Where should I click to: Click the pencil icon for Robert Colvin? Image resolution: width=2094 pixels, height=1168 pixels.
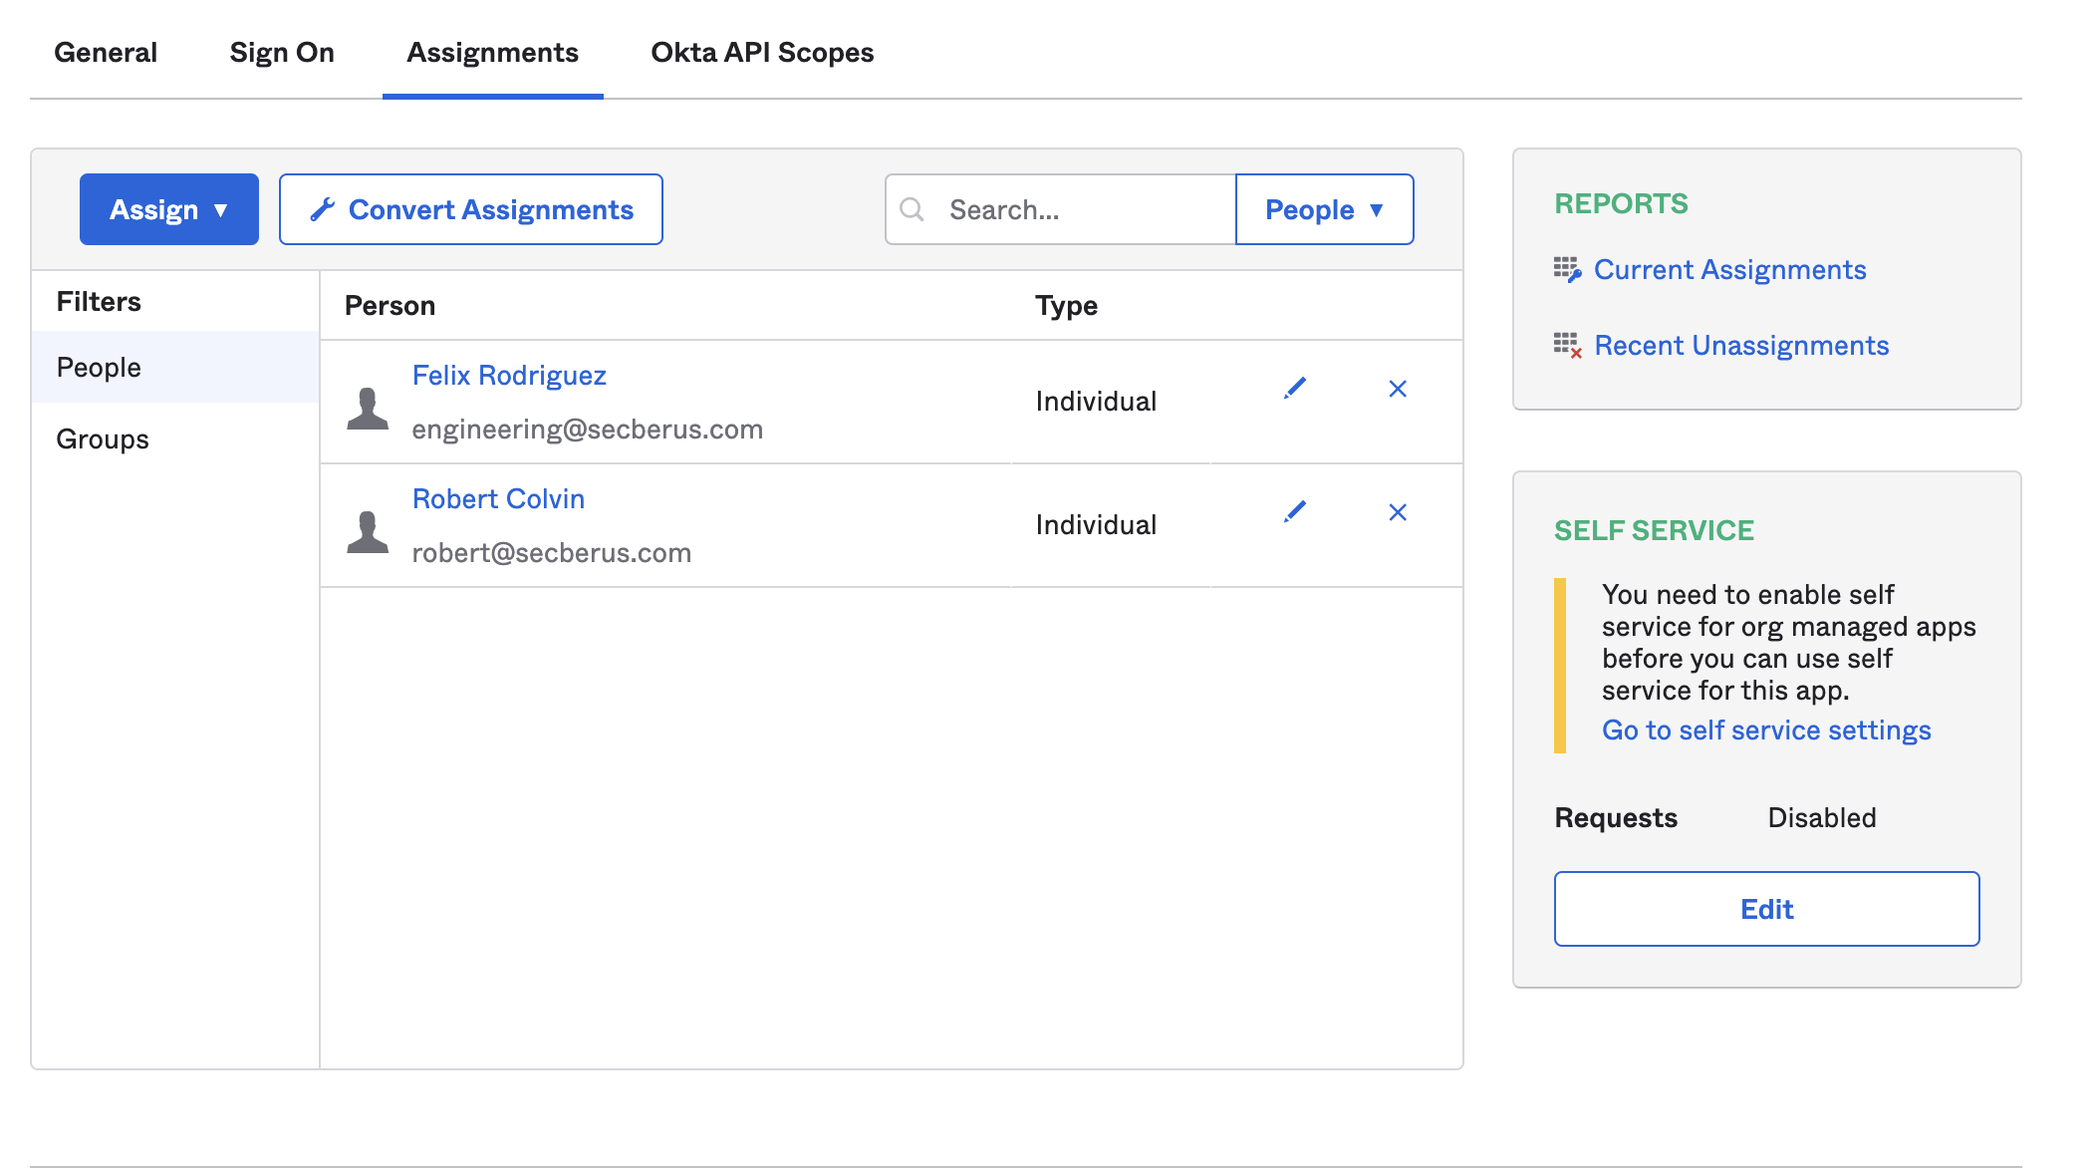point(1295,512)
